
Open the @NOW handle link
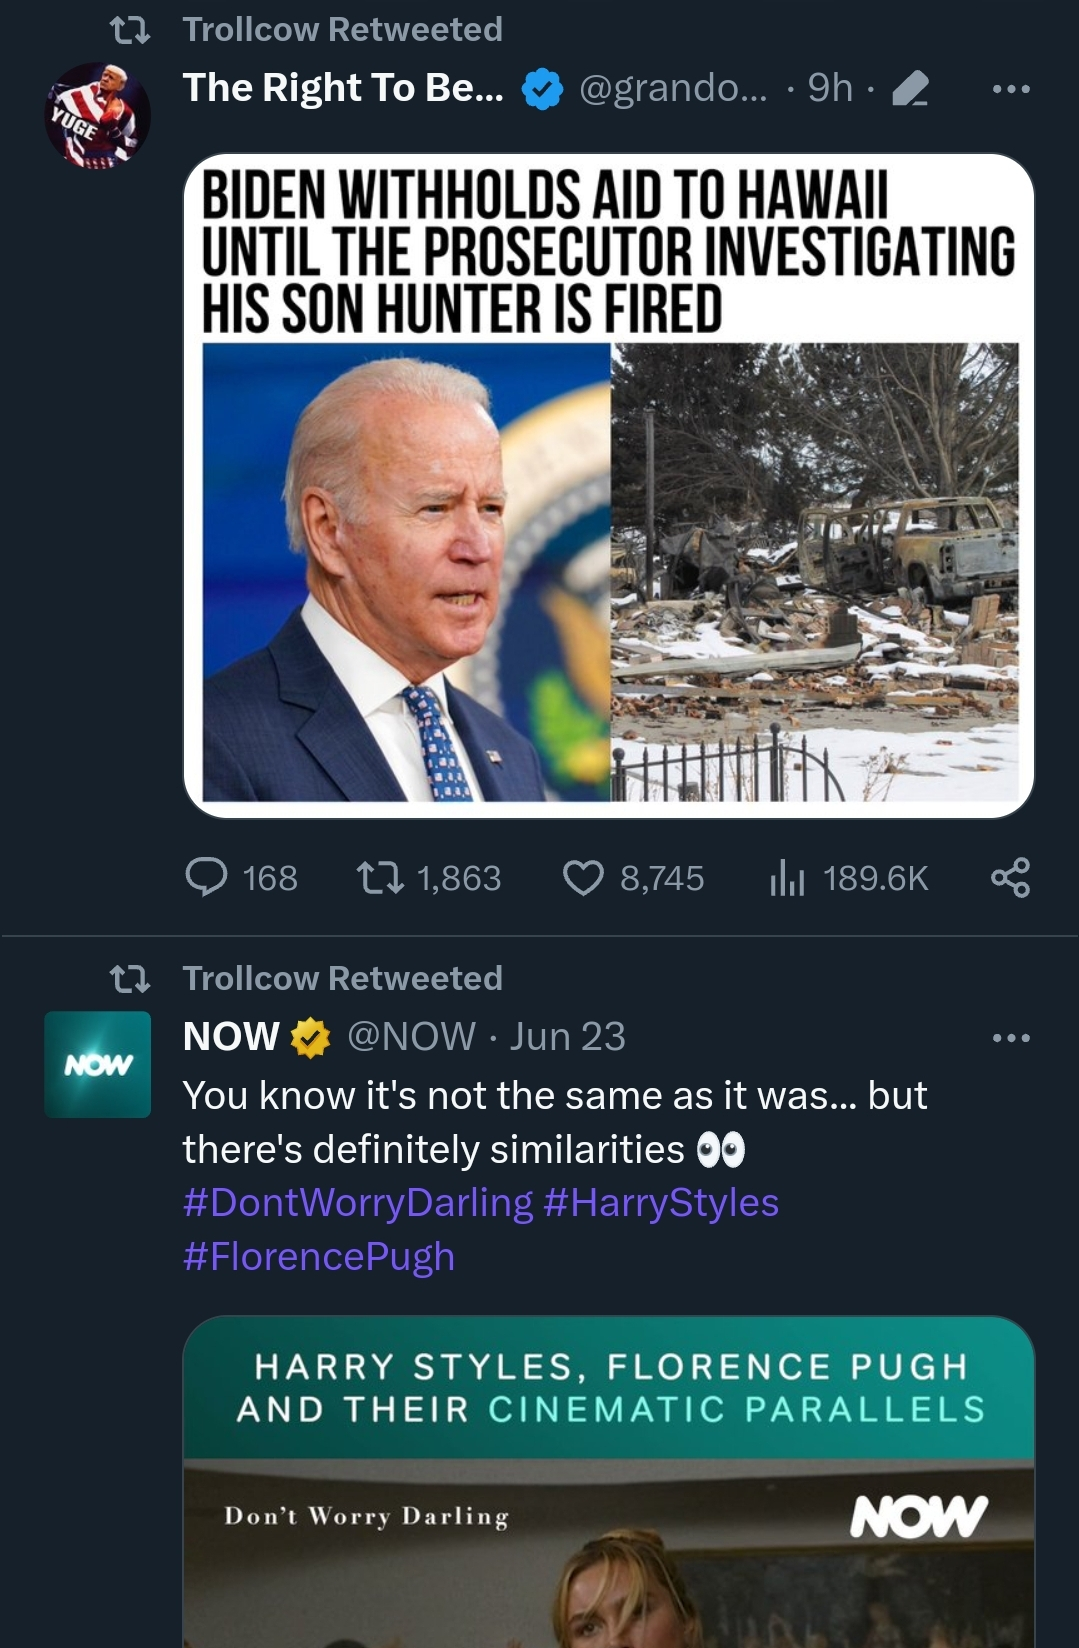click(x=411, y=1037)
